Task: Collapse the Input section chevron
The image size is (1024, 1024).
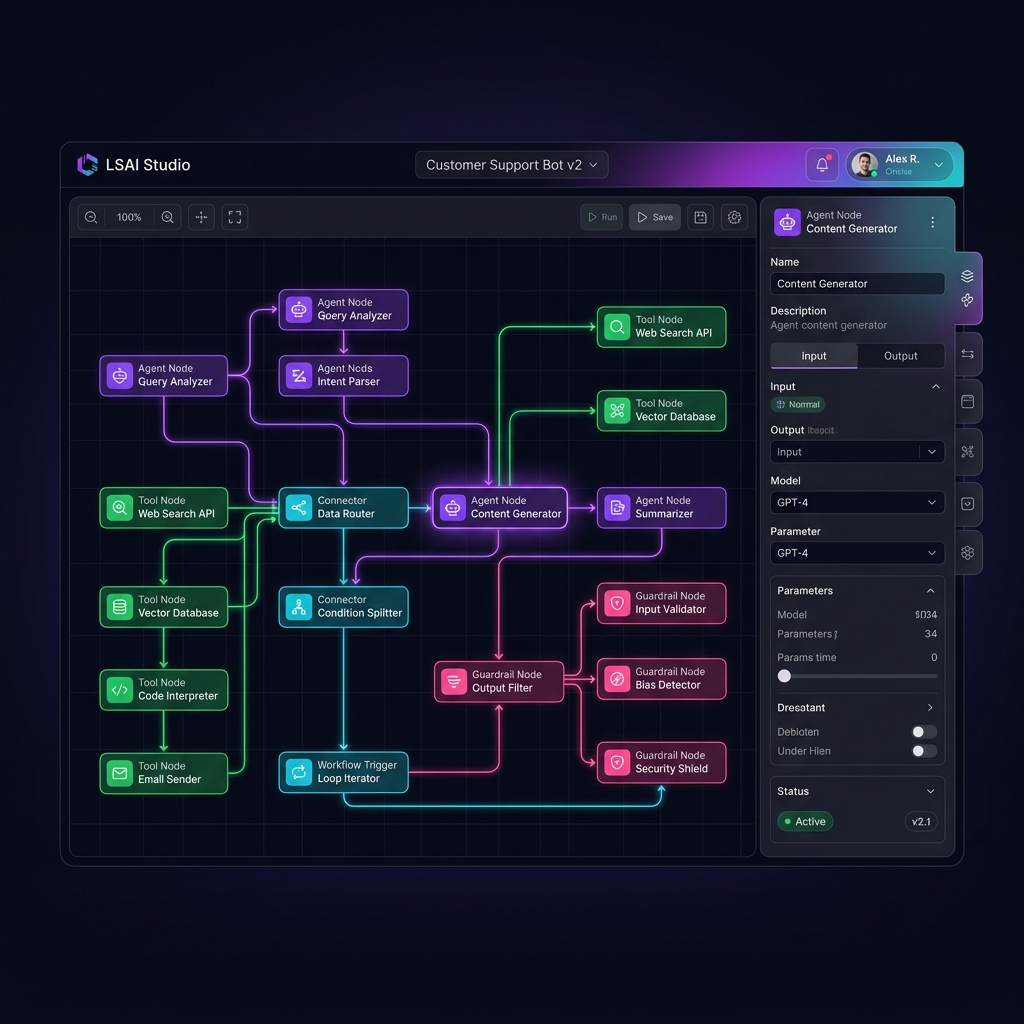Action: coord(935,387)
